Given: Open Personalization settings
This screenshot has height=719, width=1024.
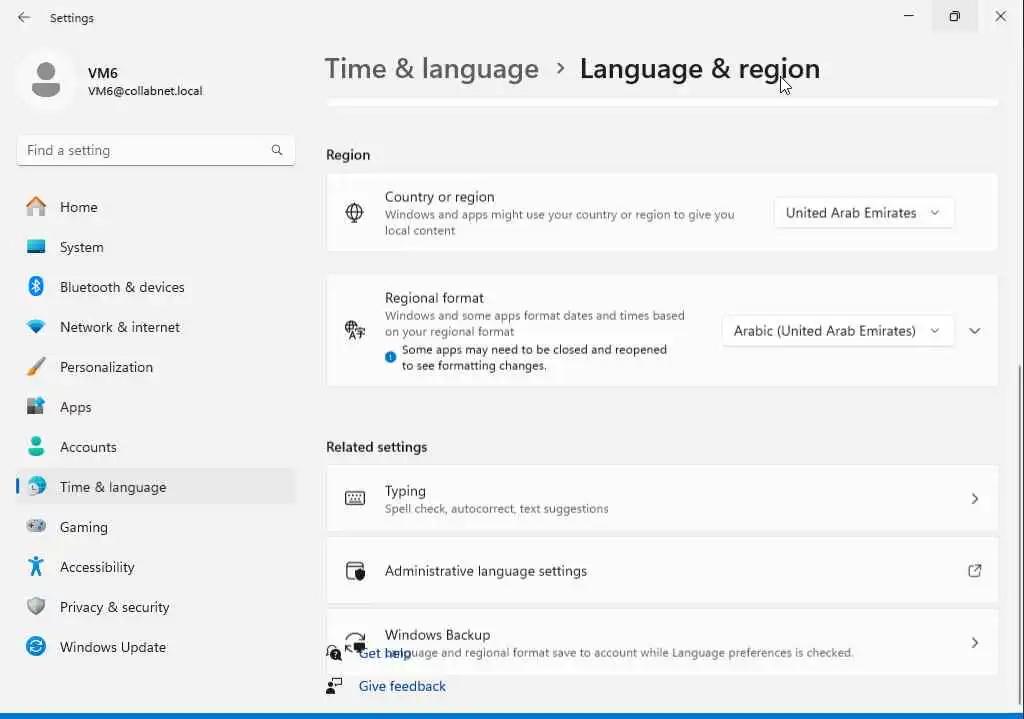Looking at the screenshot, I should pos(155,366).
